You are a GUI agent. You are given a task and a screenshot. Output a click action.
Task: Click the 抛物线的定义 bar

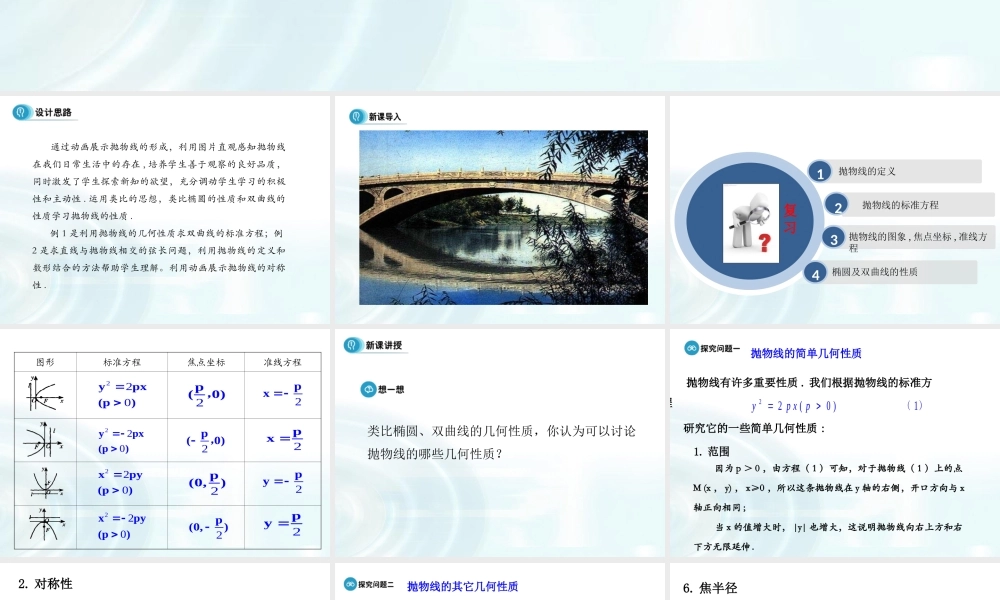tap(906, 171)
